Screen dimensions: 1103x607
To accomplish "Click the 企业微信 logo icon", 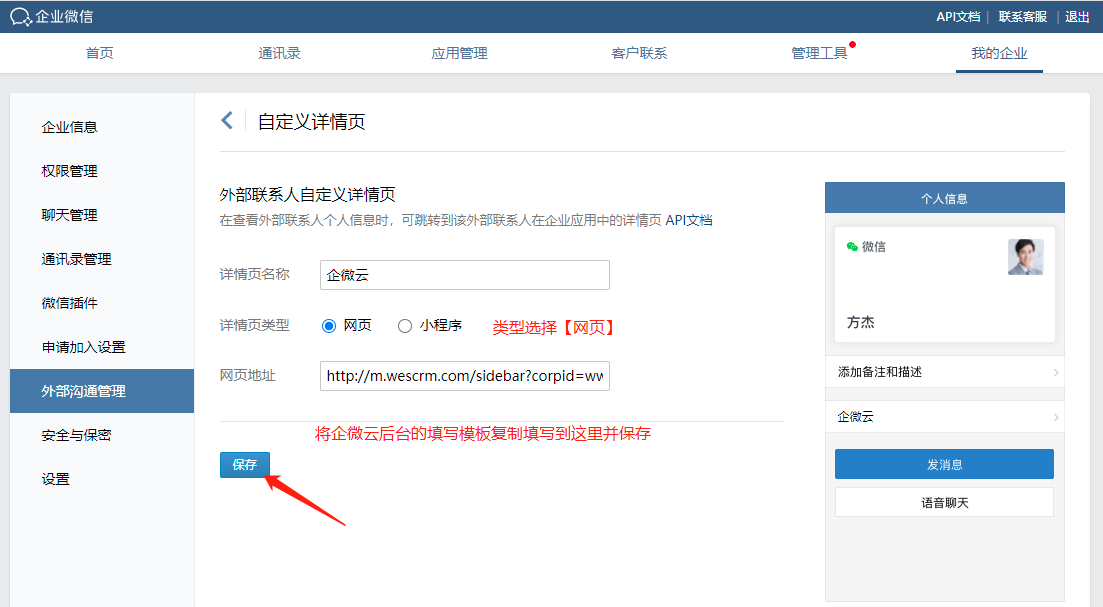I will tap(20, 17).
